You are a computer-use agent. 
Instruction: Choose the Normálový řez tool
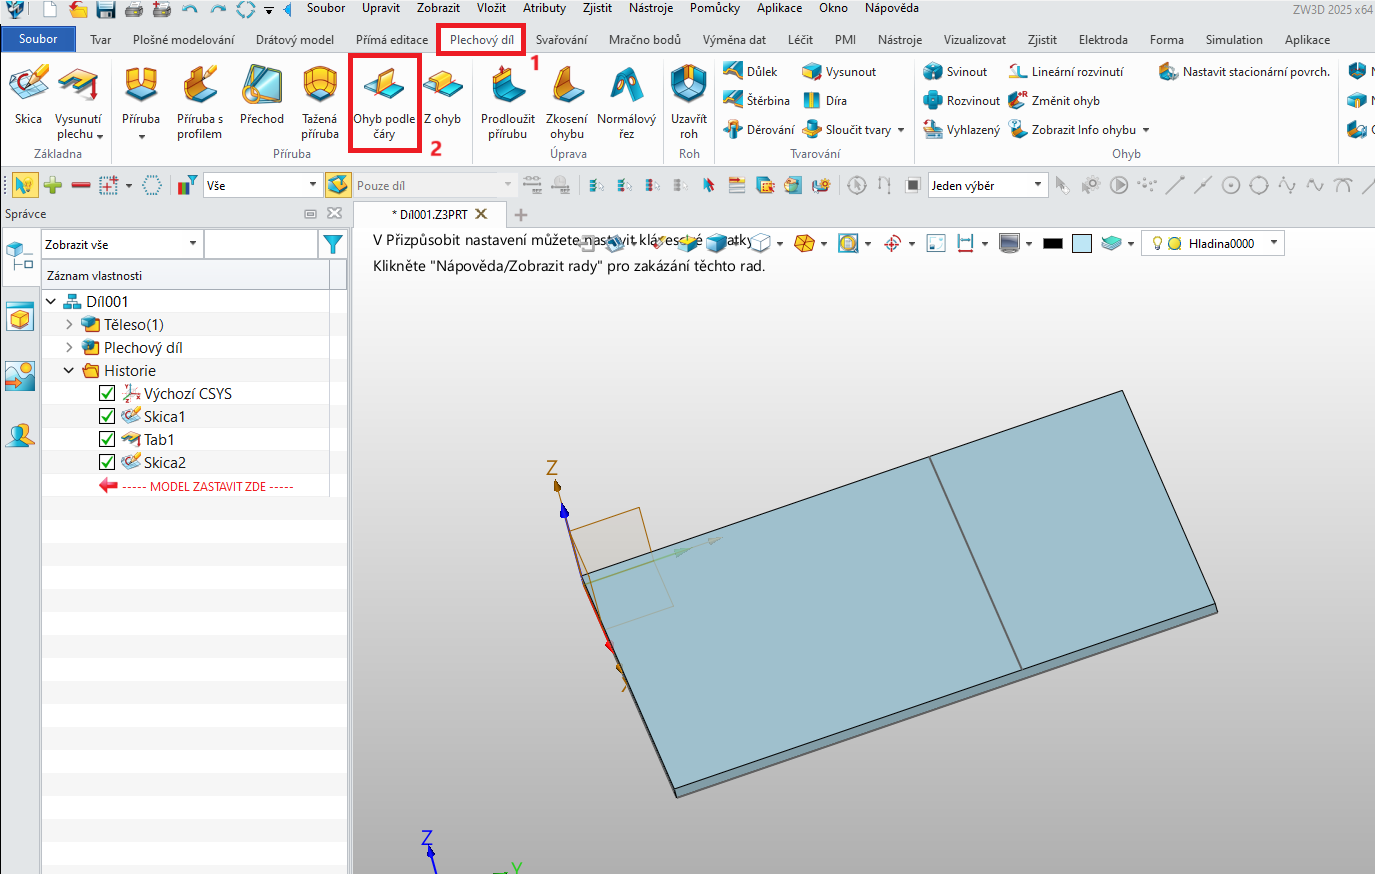(626, 102)
